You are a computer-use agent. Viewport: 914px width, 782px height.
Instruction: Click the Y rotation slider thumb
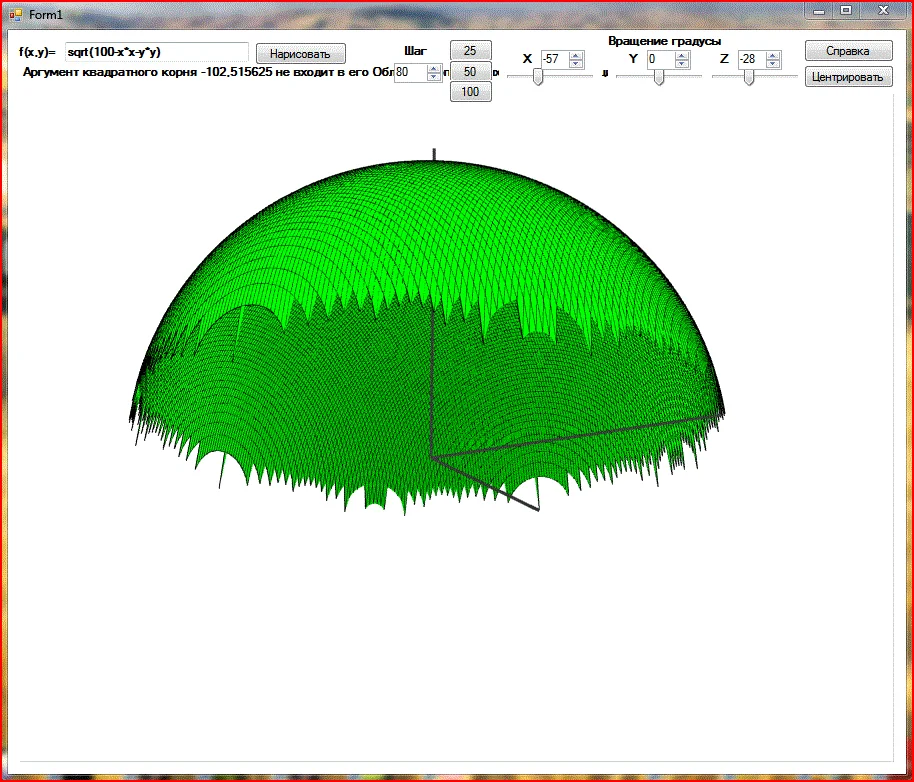659,78
